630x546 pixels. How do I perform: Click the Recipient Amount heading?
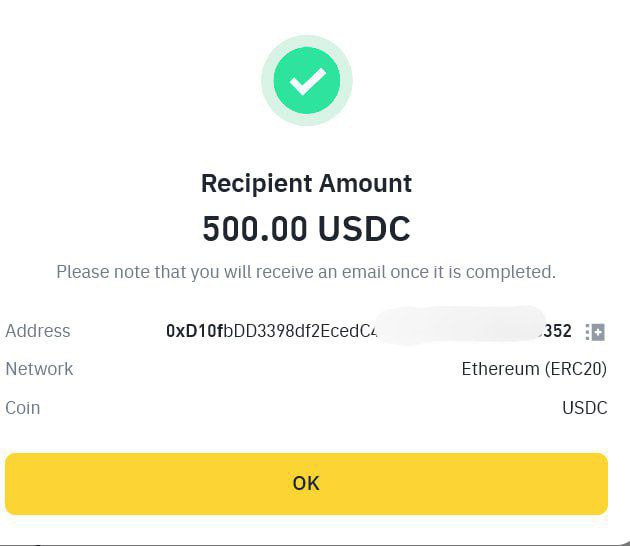(307, 184)
